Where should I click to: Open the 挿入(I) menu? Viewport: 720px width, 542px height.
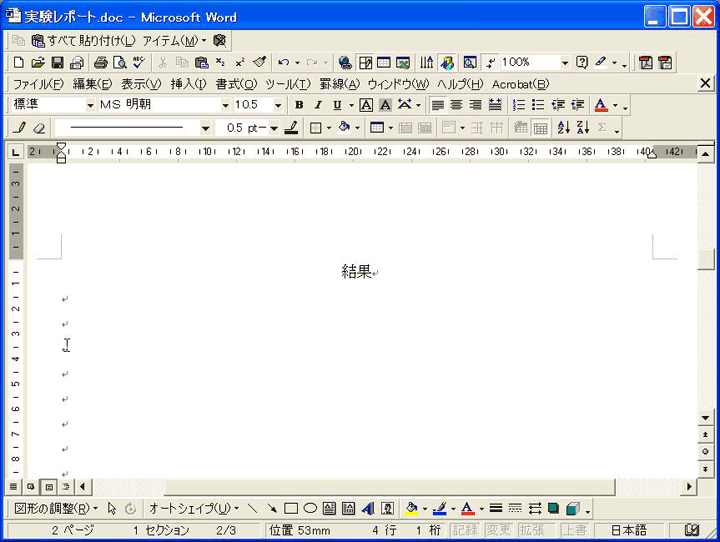pyautogui.click(x=188, y=84)
